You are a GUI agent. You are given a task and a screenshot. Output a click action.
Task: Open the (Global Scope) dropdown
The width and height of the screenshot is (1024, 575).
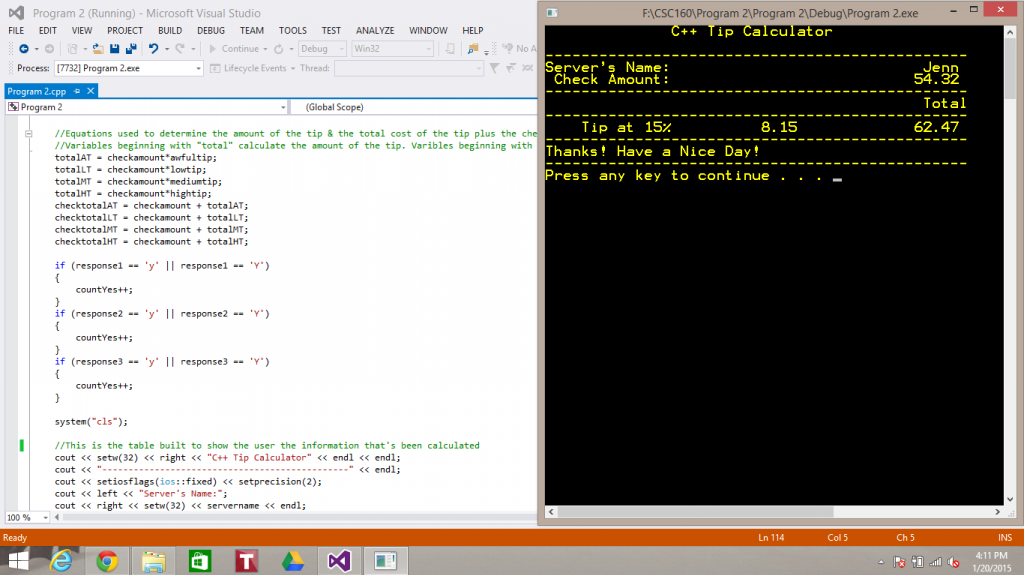click(413, 107)
